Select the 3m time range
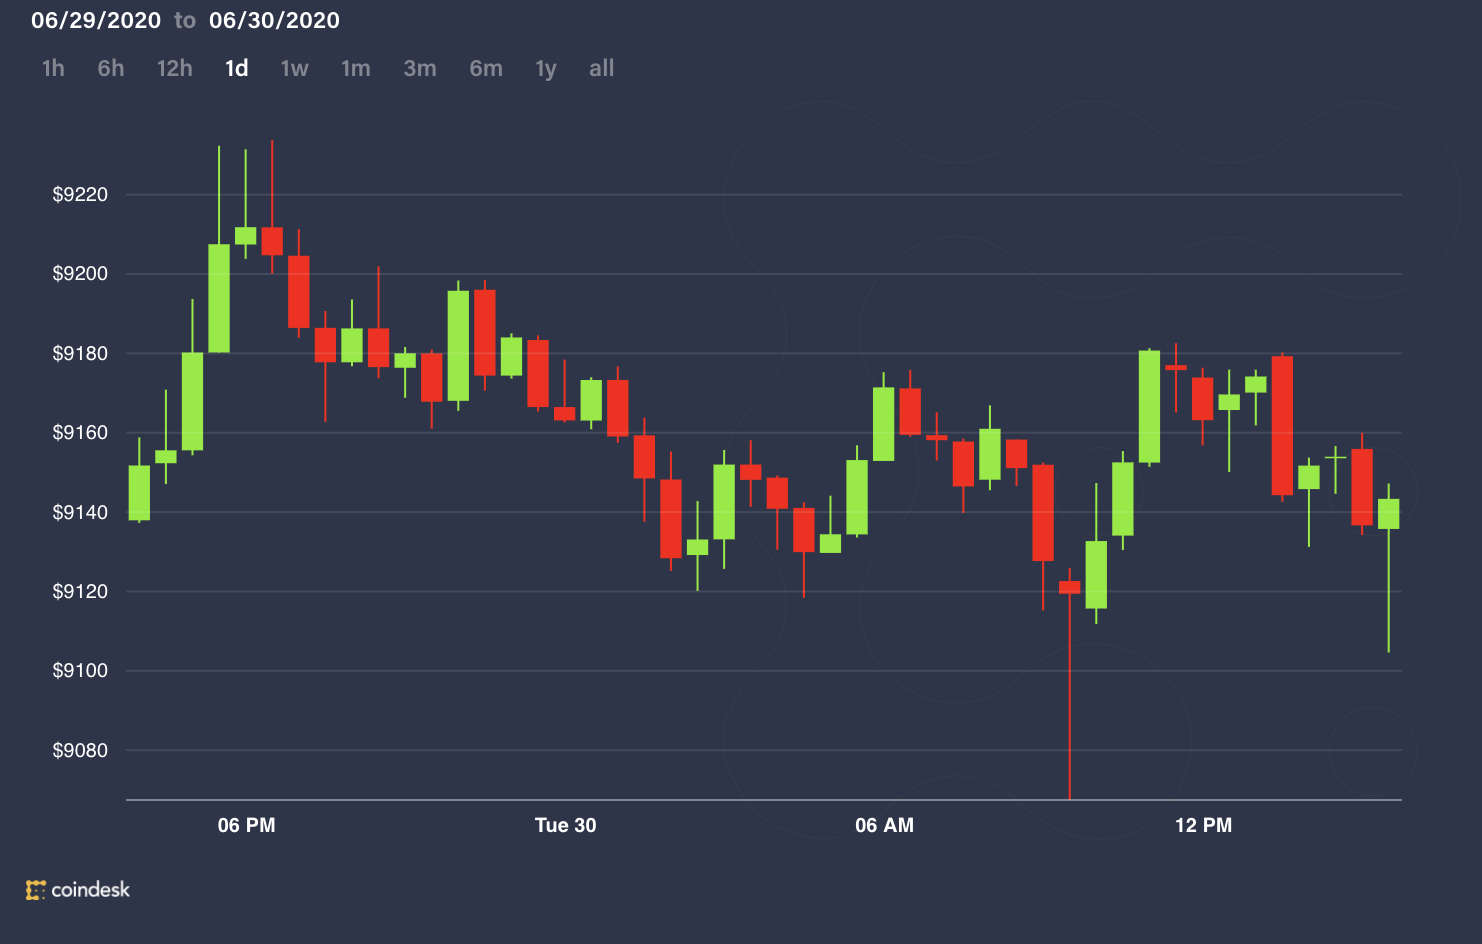The height and width of the screenshot is (944, 1482). [420, 69]
